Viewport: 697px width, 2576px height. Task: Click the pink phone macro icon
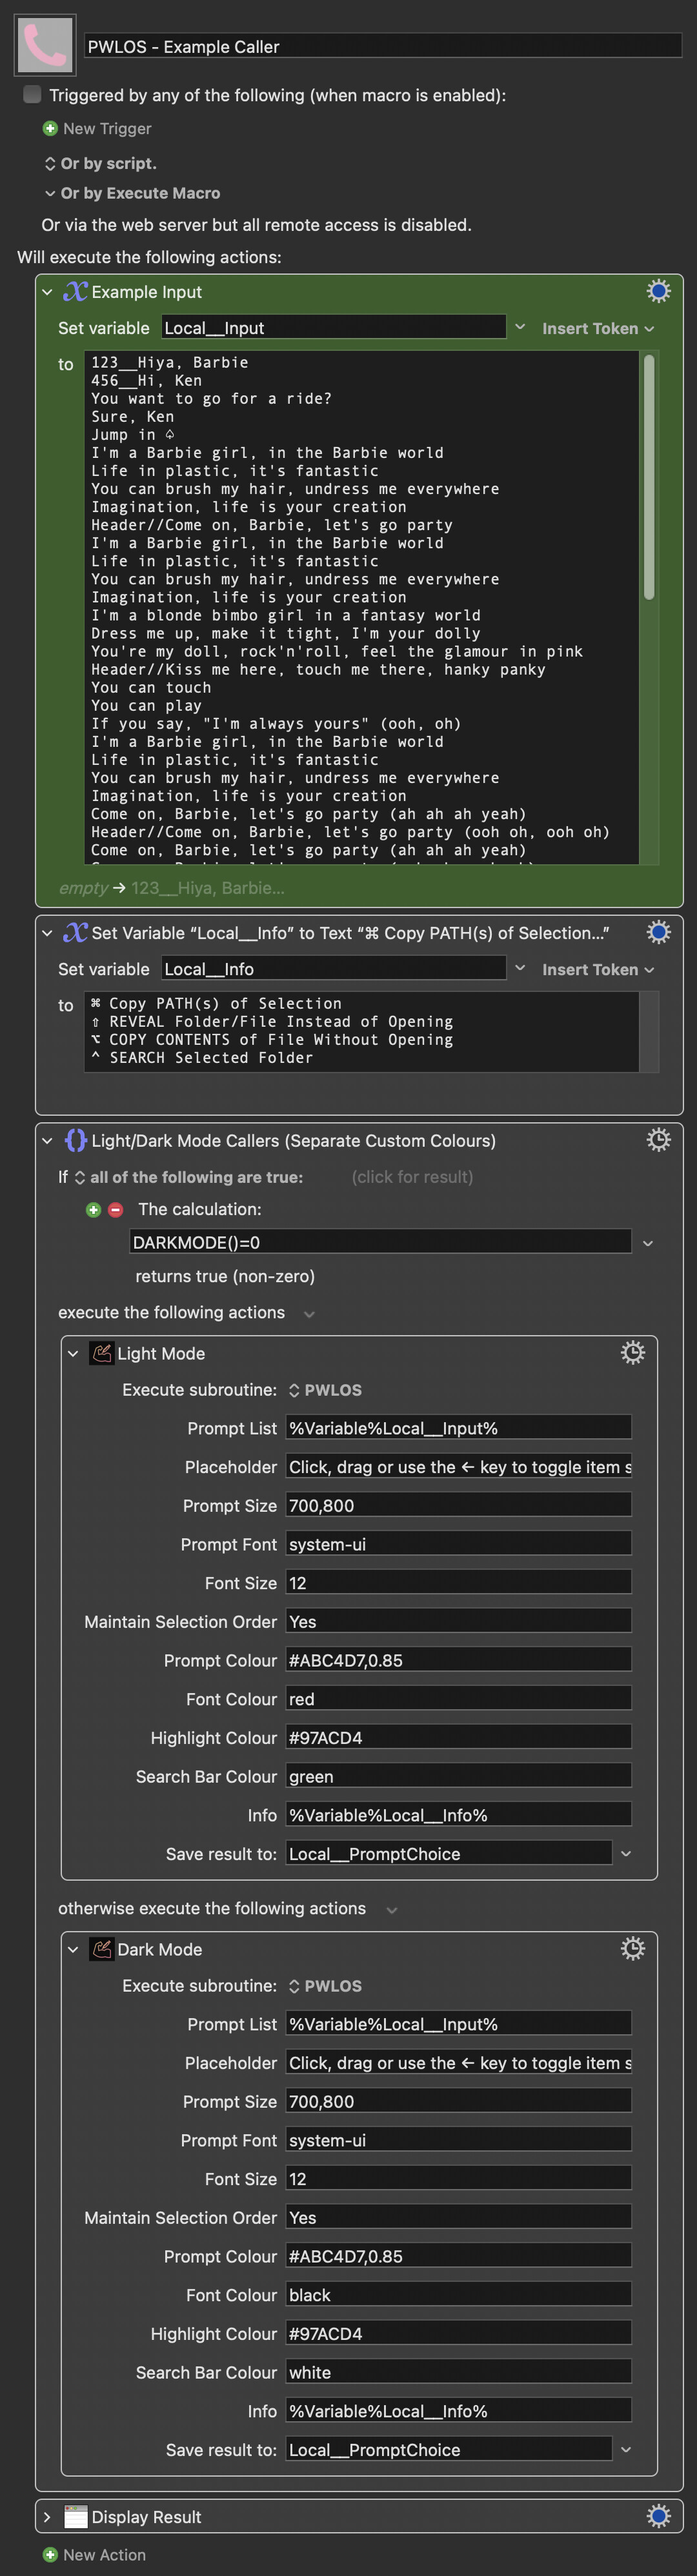click(45, 45)
